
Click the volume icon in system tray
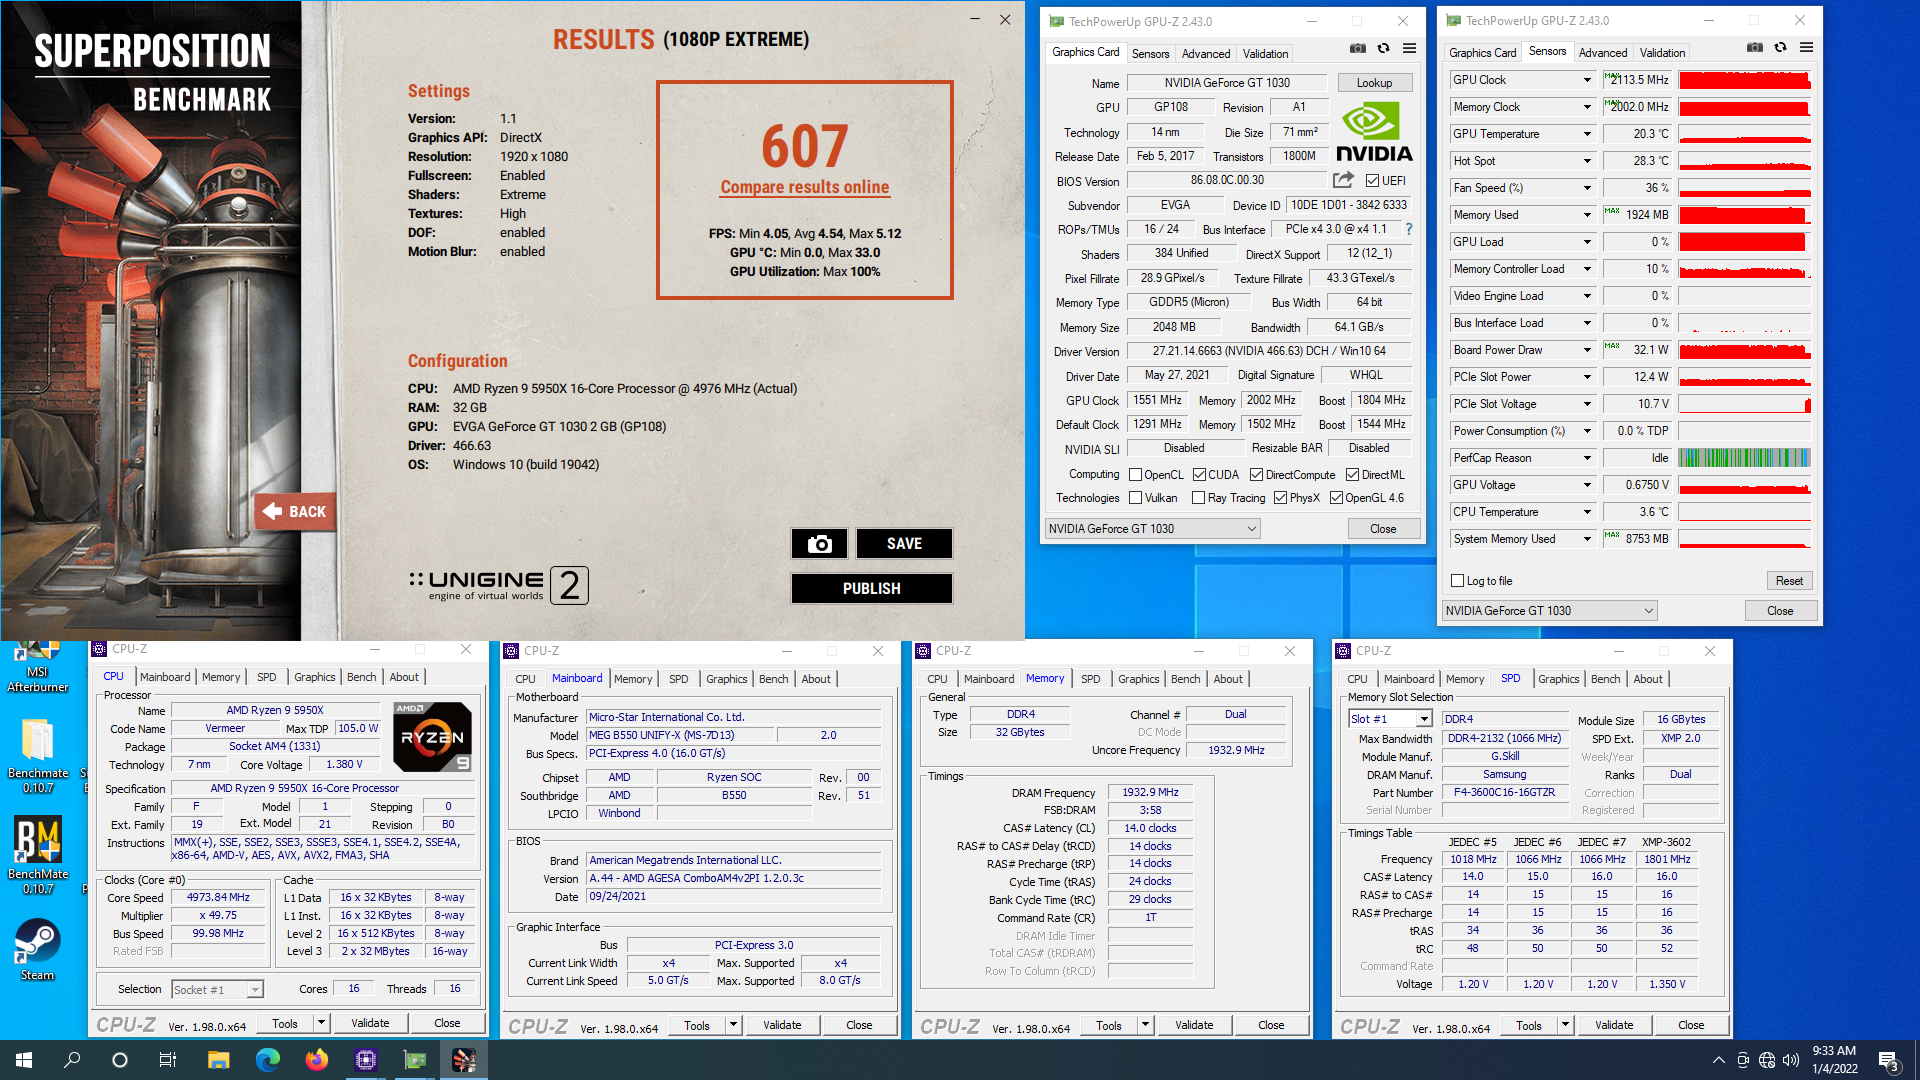click(1790, 1060)
